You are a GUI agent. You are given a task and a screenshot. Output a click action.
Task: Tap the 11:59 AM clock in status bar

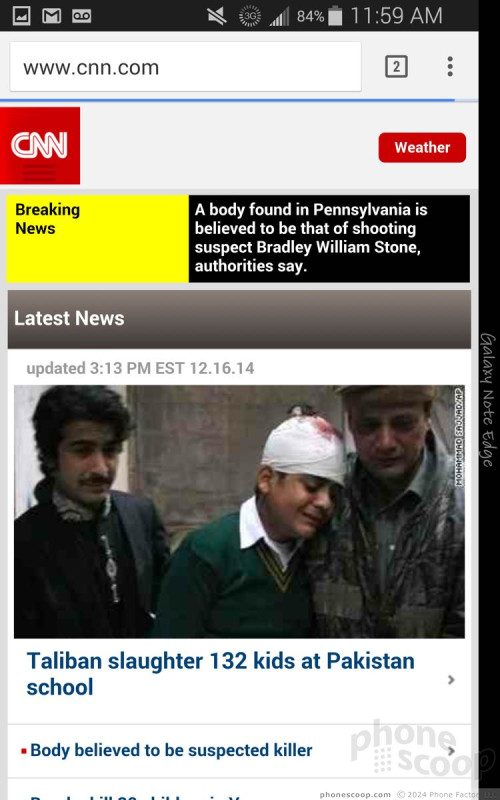[396, 16]
